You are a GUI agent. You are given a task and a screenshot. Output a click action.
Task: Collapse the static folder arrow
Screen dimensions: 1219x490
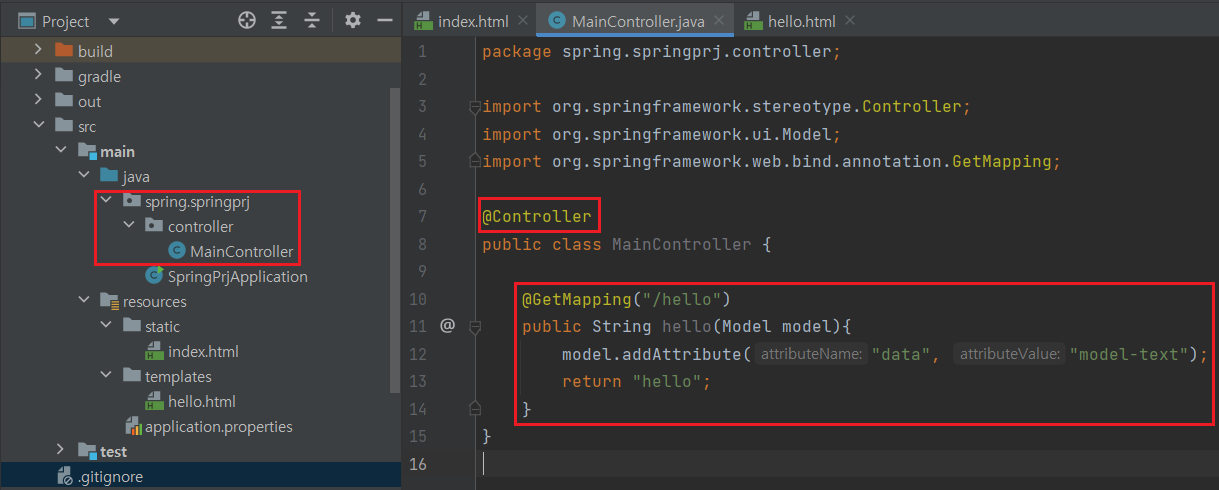(106, 326)
